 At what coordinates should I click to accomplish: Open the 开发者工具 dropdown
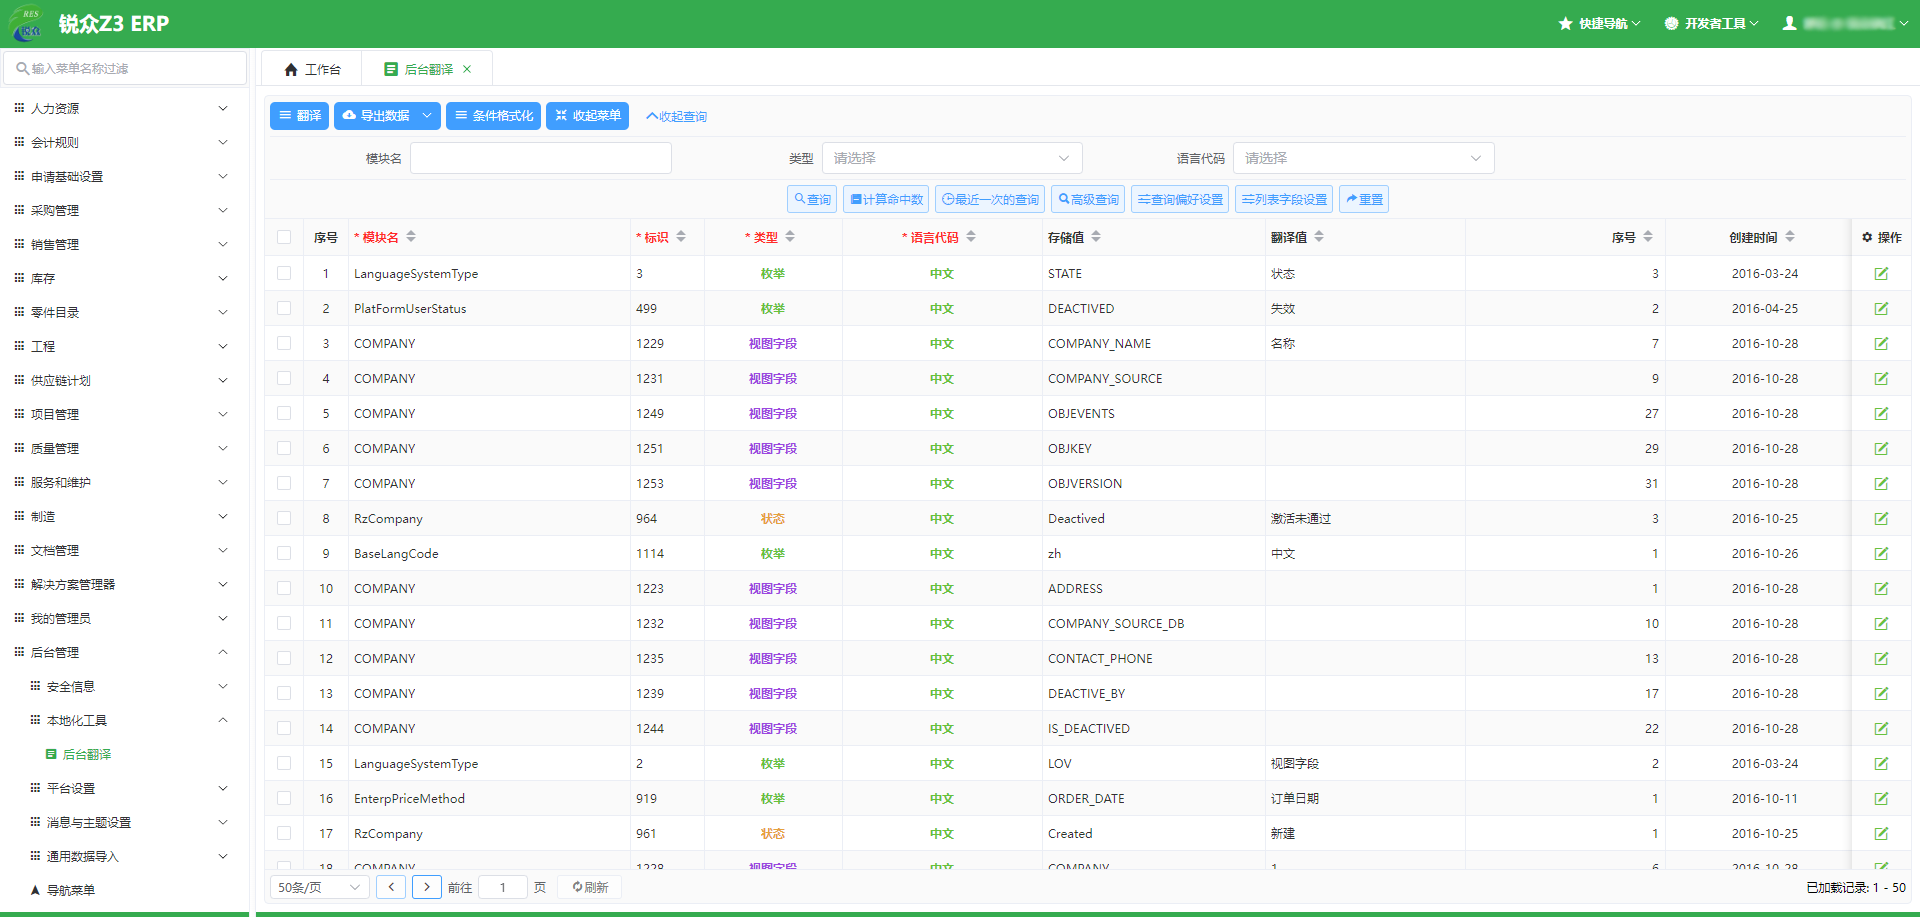[1711, 23]
